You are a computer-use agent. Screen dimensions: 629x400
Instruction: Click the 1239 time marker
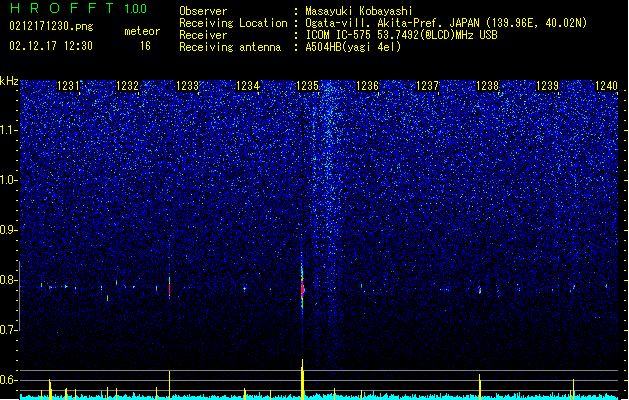tap(548, 86)
